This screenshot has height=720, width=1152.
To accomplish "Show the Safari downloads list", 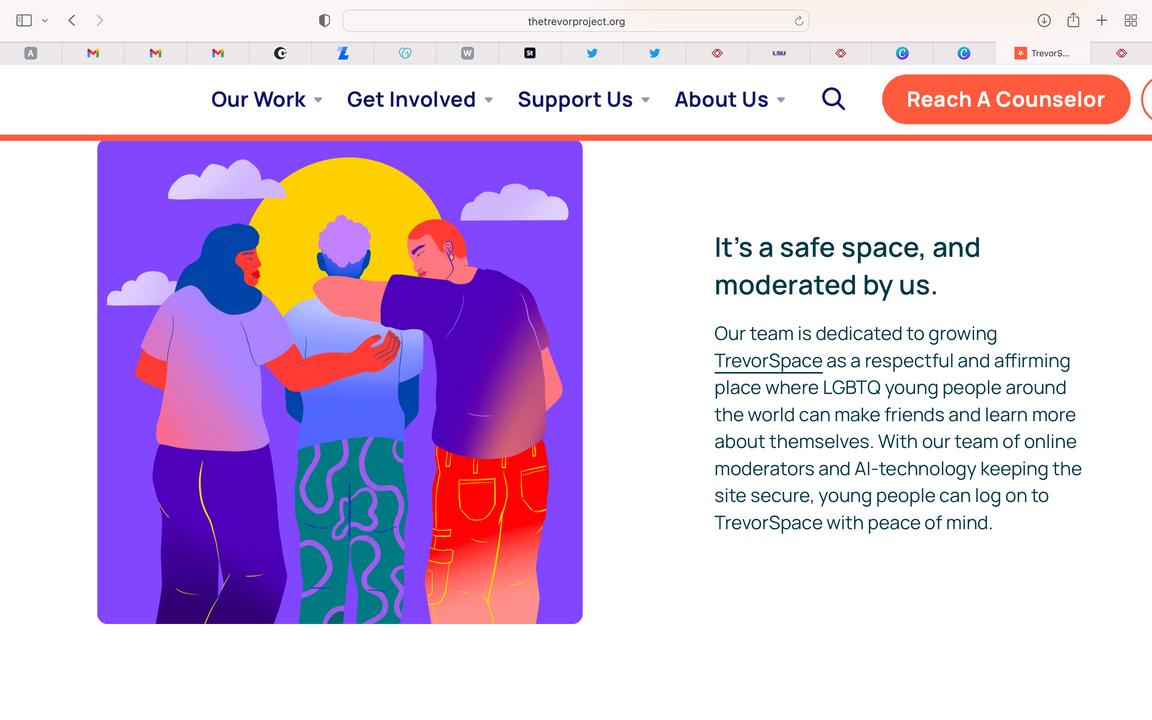I will (1043, 21).
